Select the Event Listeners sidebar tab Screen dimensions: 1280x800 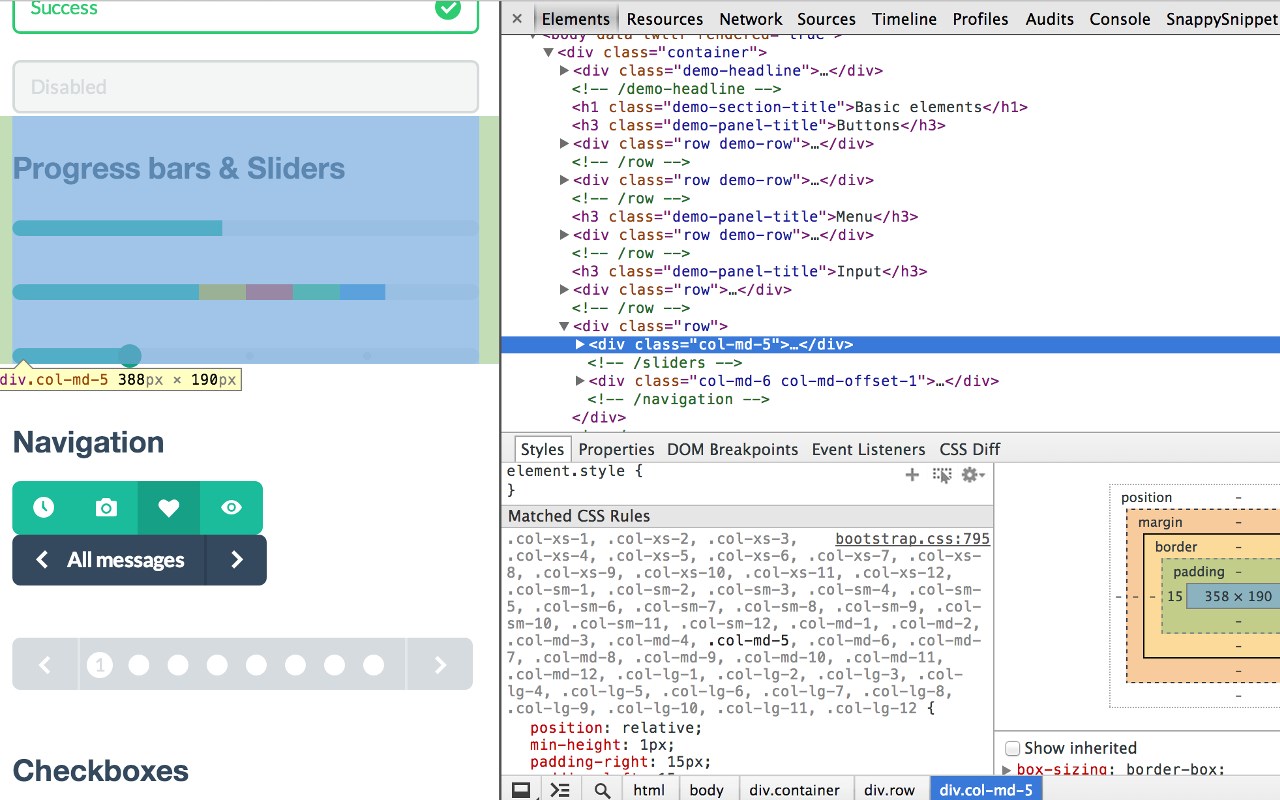[868, 449]
